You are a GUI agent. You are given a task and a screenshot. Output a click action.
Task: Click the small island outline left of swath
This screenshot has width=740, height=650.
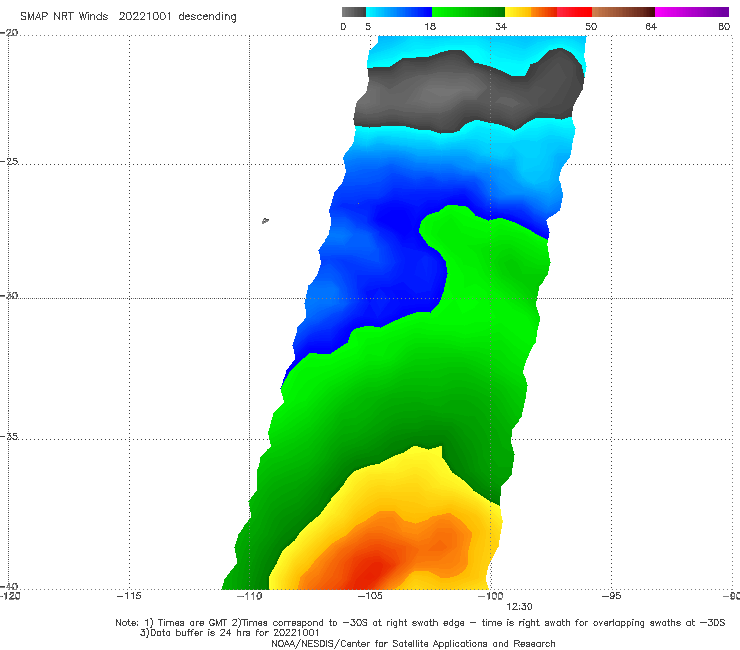265,220
